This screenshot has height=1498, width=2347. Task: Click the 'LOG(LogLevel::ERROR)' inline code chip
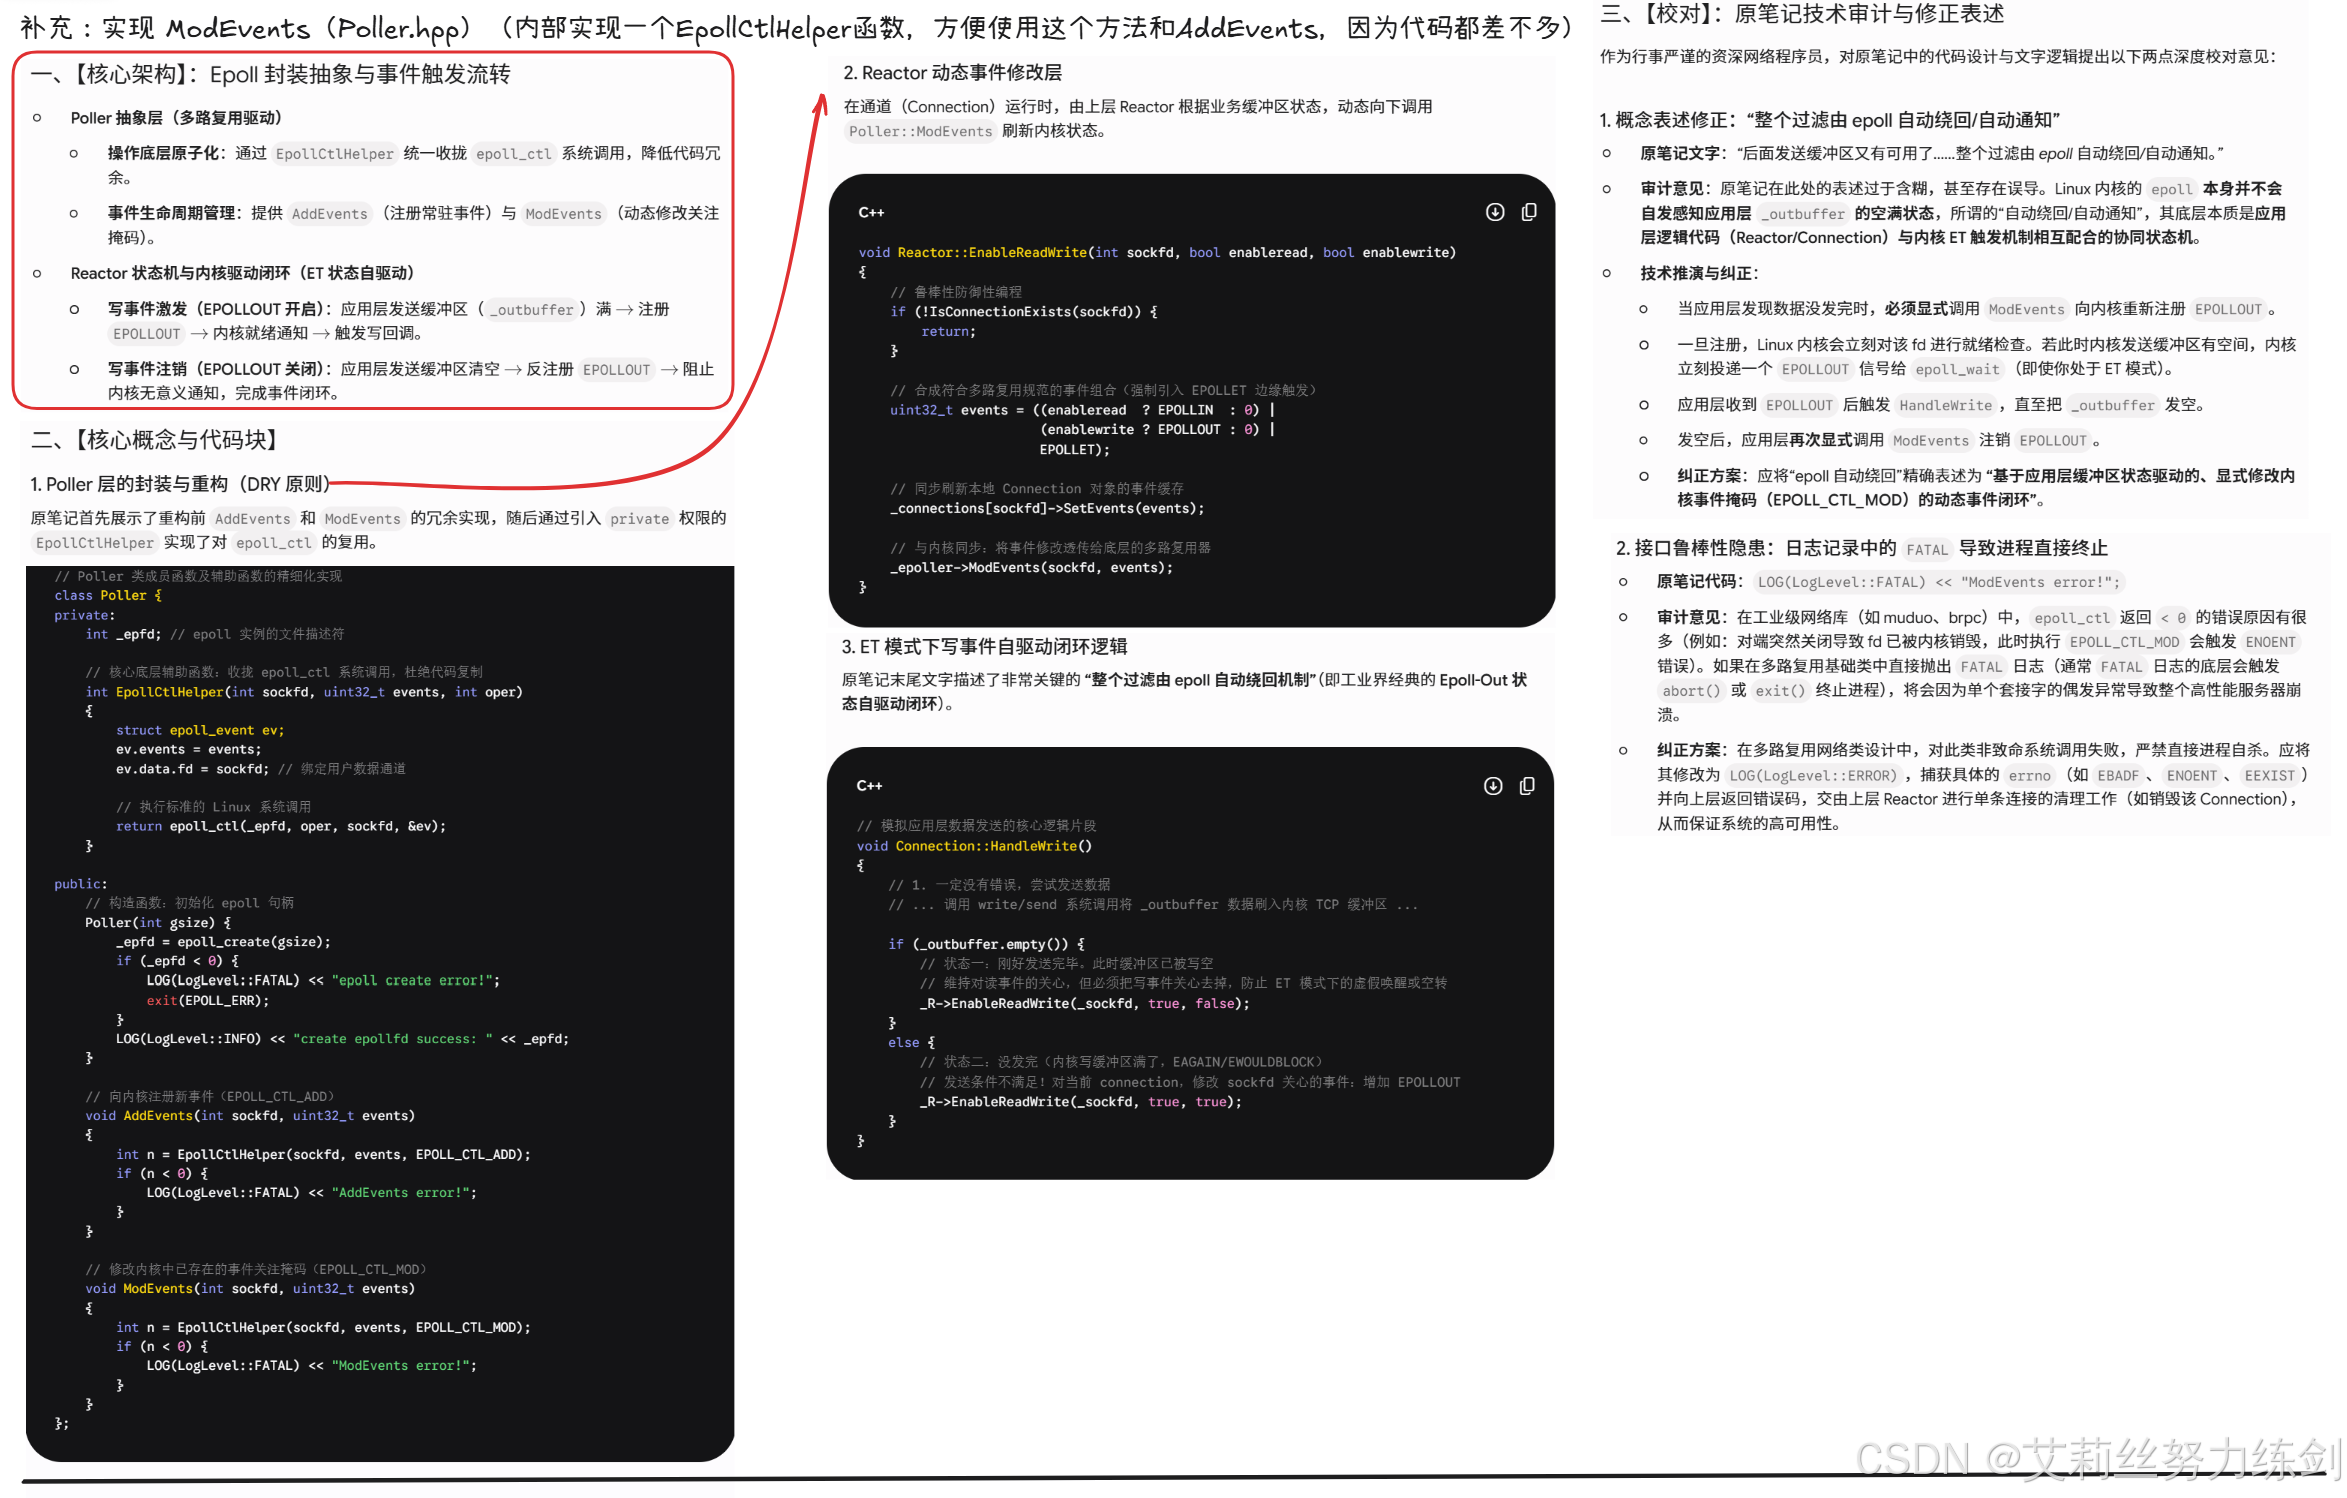coord(1812,776)
